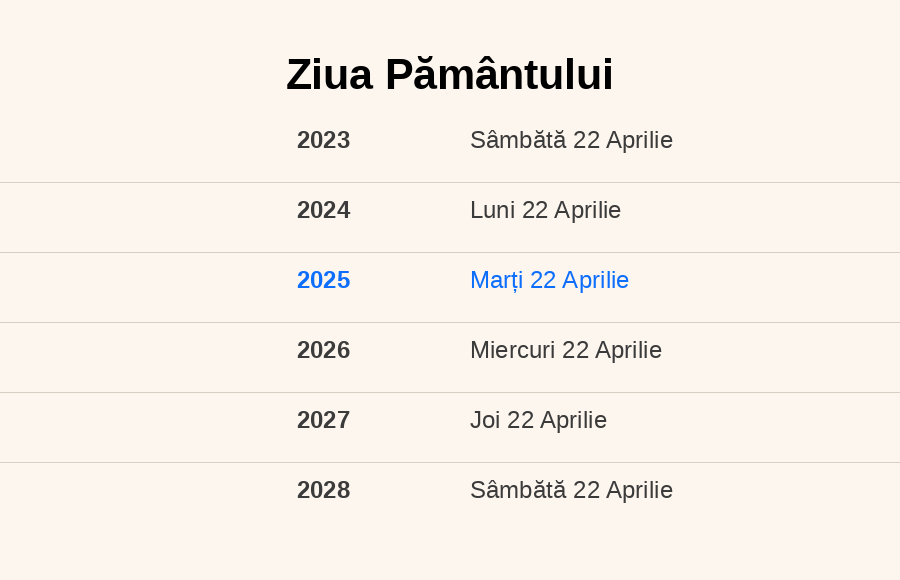Screen dimensions: 900x580
Task: Select the year 2023 cell
Action: [323, 140]
